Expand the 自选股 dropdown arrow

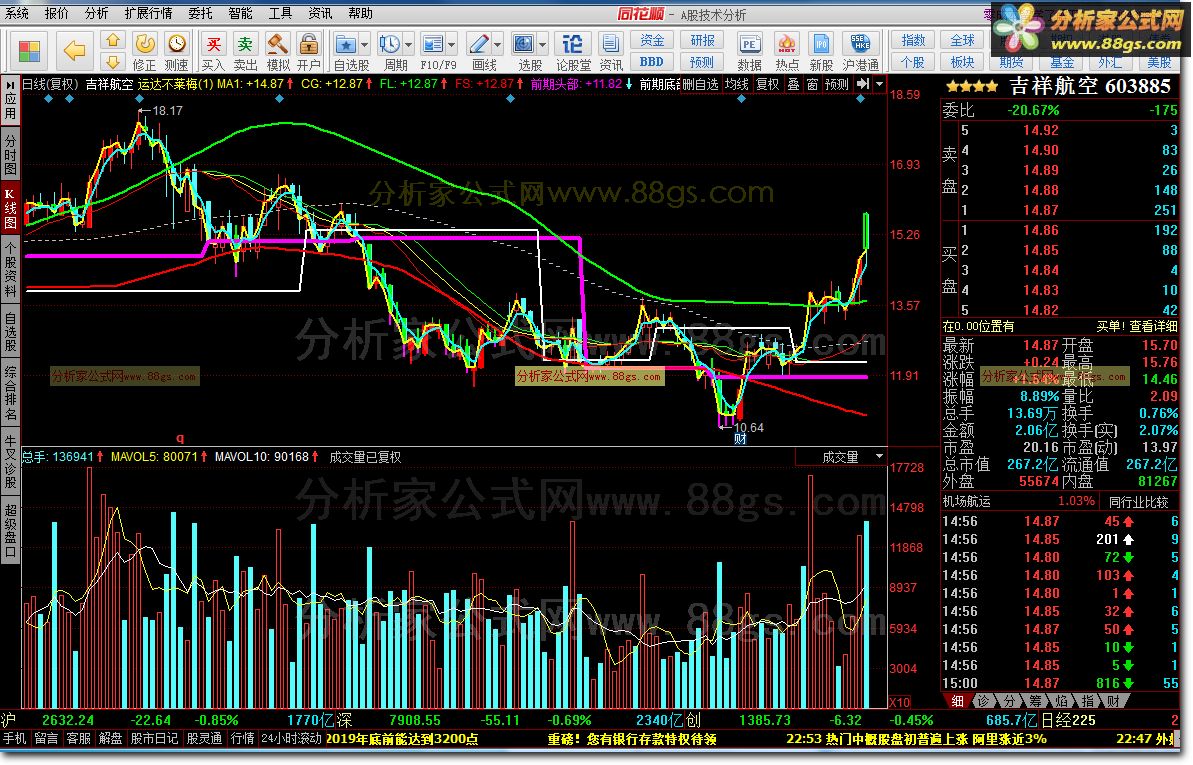[364, 44]
